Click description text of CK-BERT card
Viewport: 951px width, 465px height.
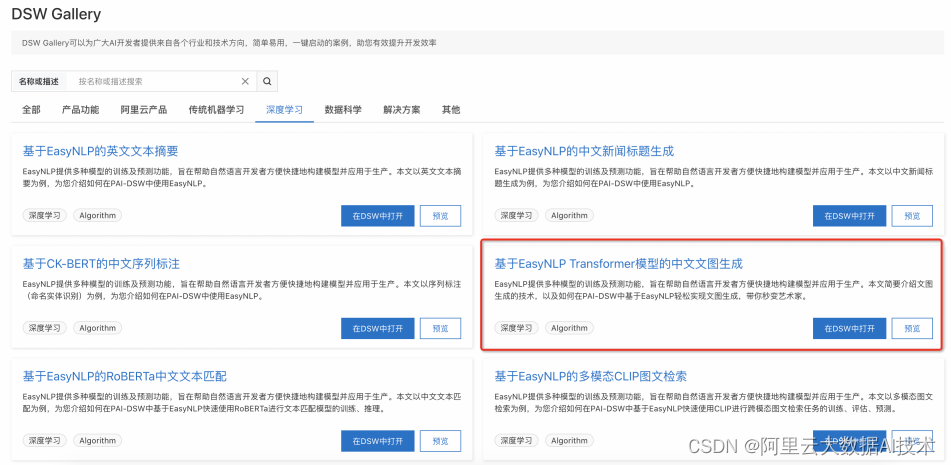click(242, 290)
